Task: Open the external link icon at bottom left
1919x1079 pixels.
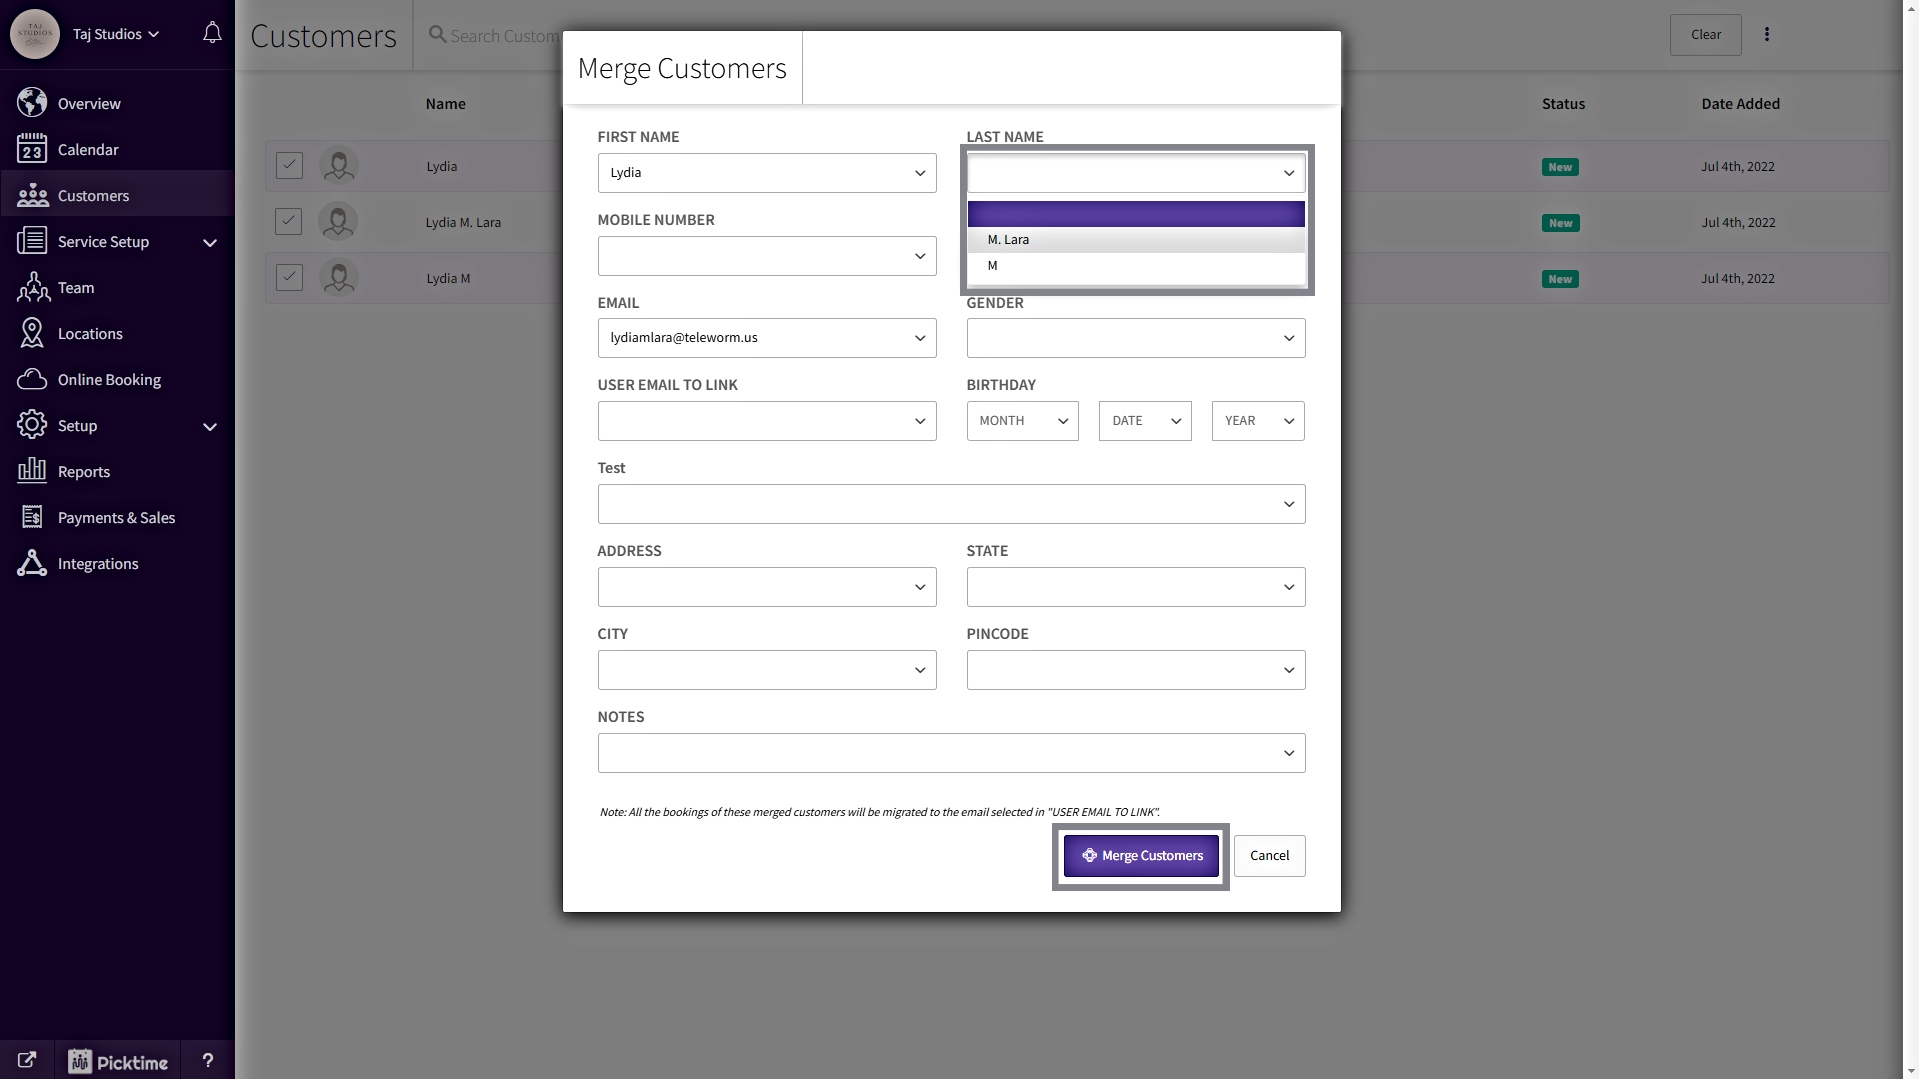Action: click(x=27, y=1060)
